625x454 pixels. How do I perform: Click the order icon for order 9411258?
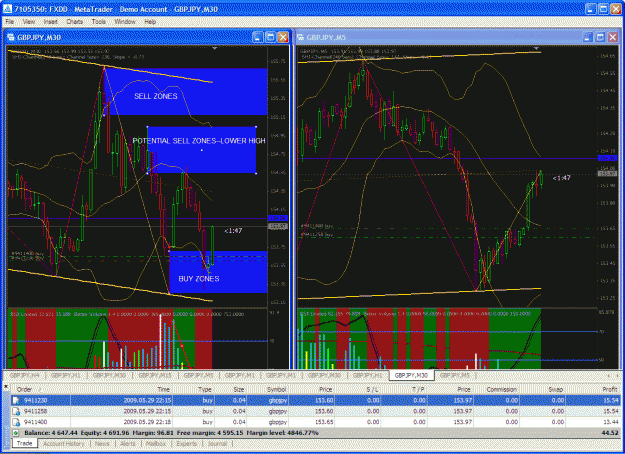tap(16, 411)
